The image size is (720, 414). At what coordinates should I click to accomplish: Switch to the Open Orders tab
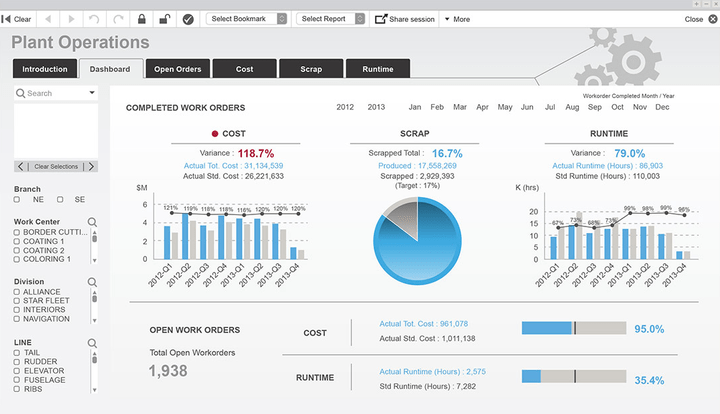click(x=177, y=69)
